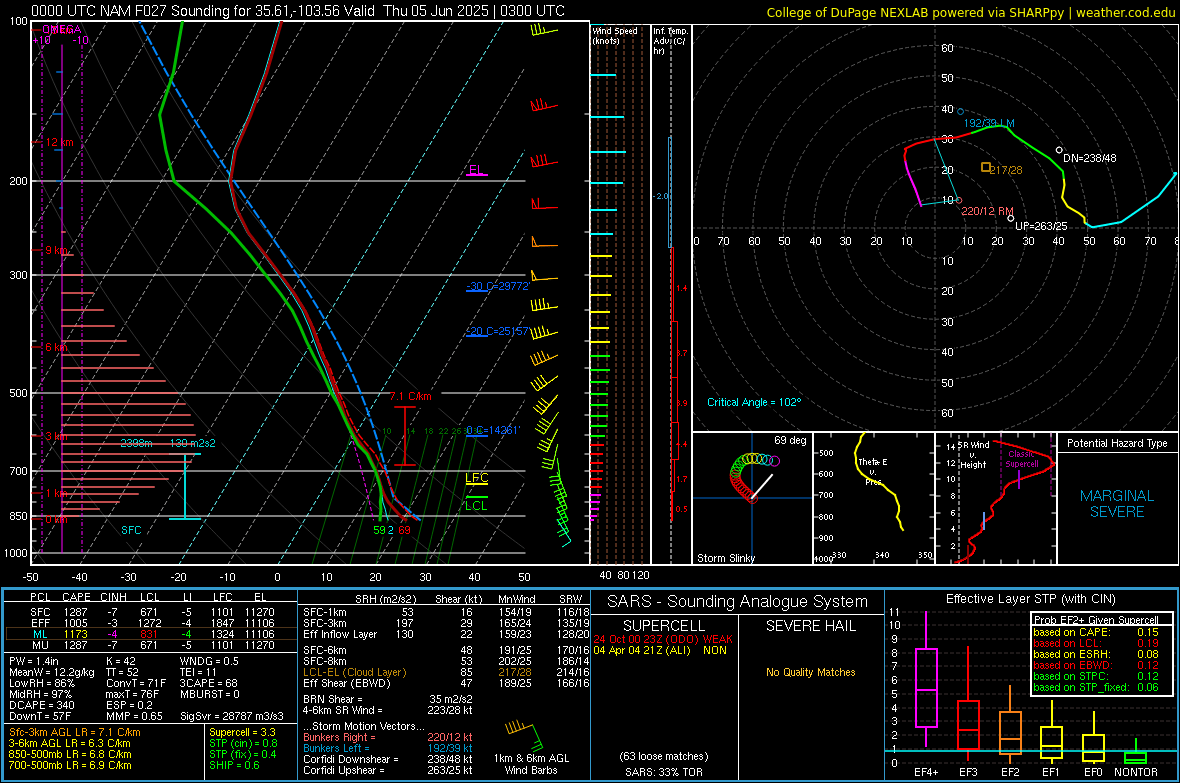This screenshot has height=783, width=1180.
Task: Click the 192/39 LM hodograph label
Action: click(x=989, y=123)
